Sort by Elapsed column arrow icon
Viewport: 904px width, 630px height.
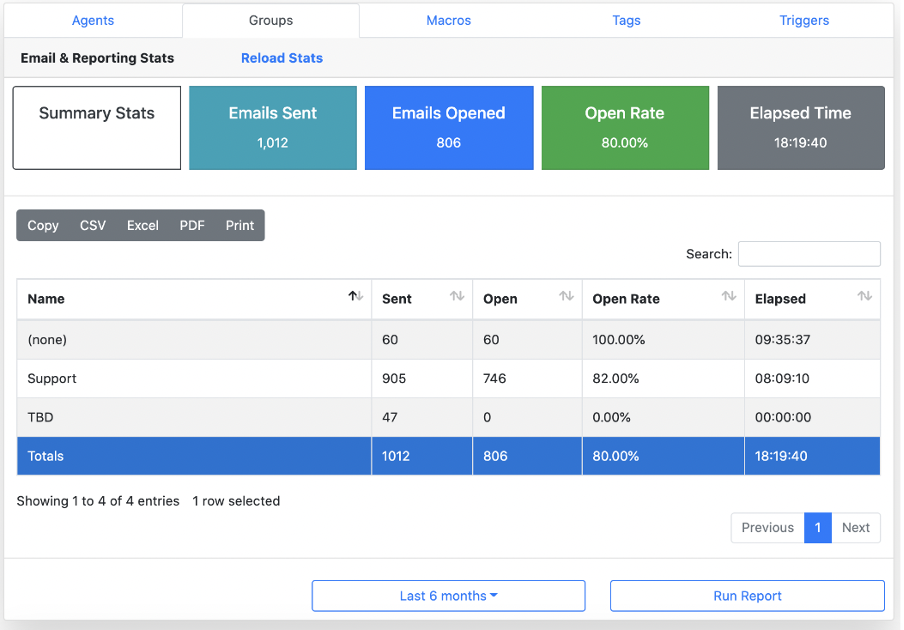pos(864,296)
